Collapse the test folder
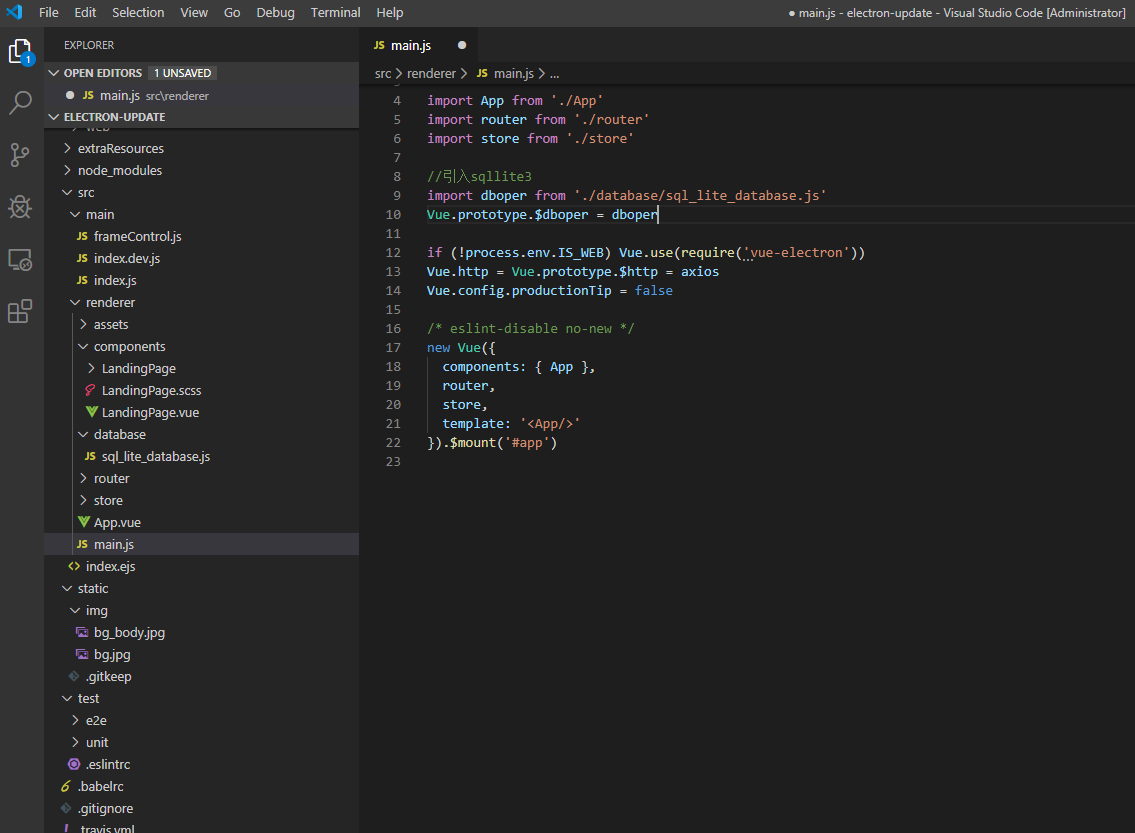1135x833 pixels. pos(67,698)
